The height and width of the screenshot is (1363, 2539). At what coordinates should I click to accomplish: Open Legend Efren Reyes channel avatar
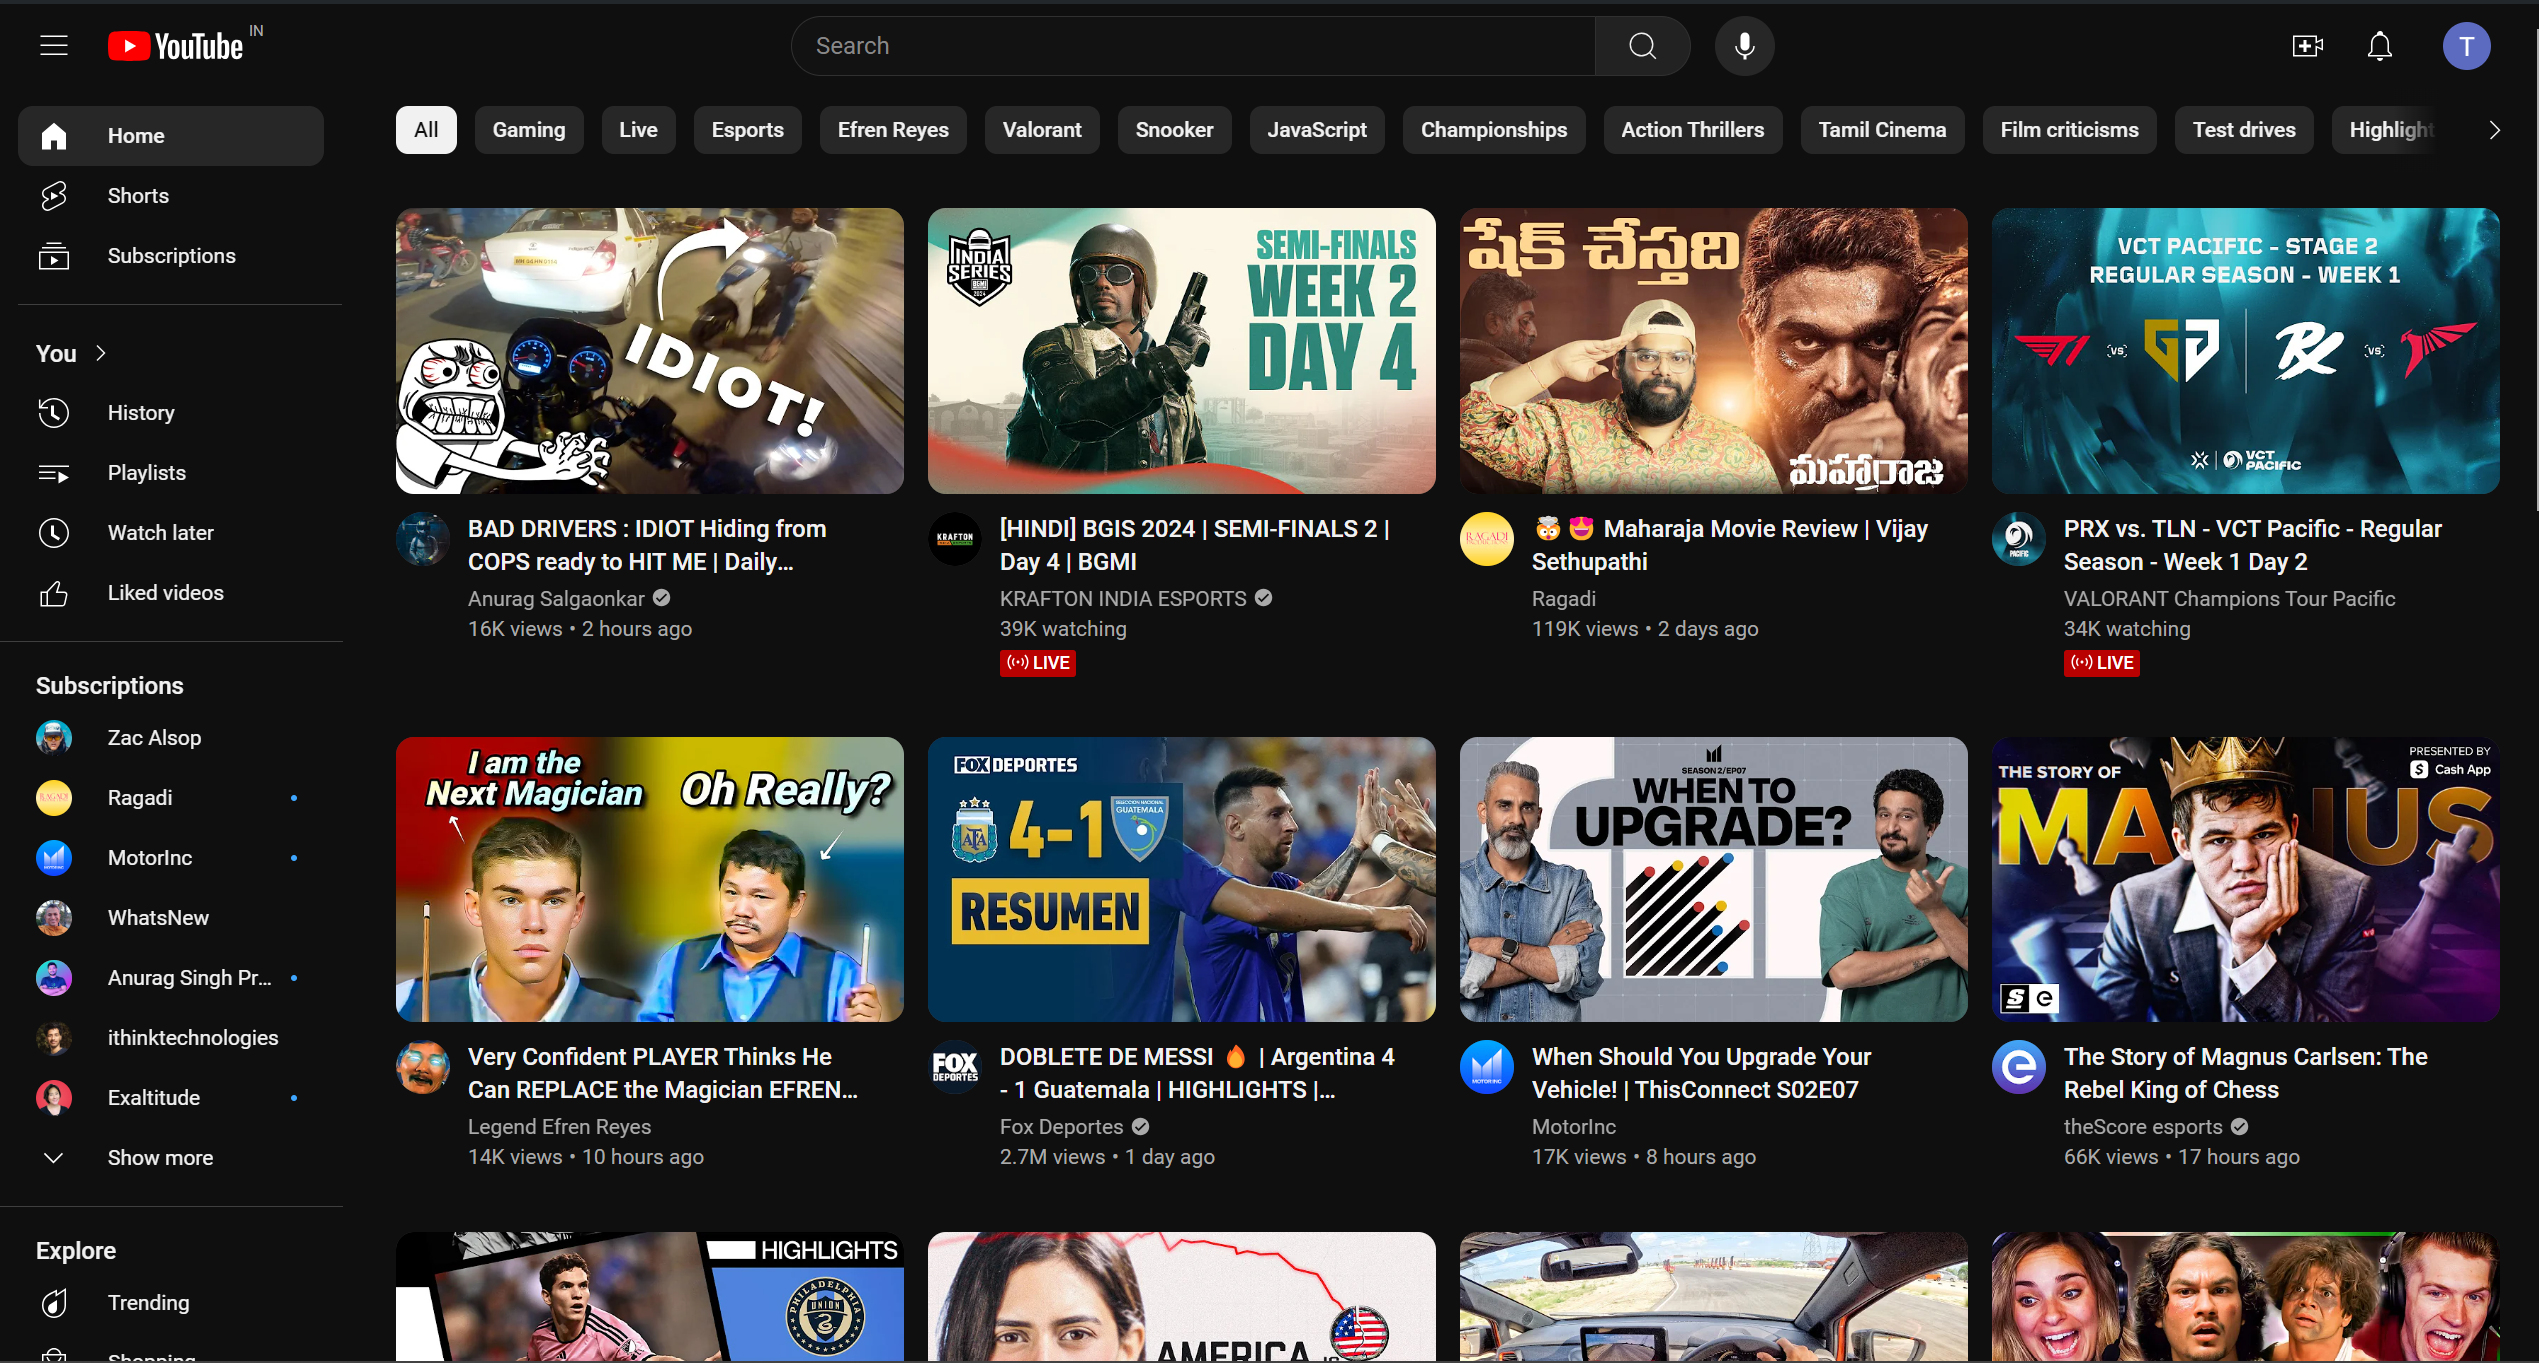(423, 1067)
